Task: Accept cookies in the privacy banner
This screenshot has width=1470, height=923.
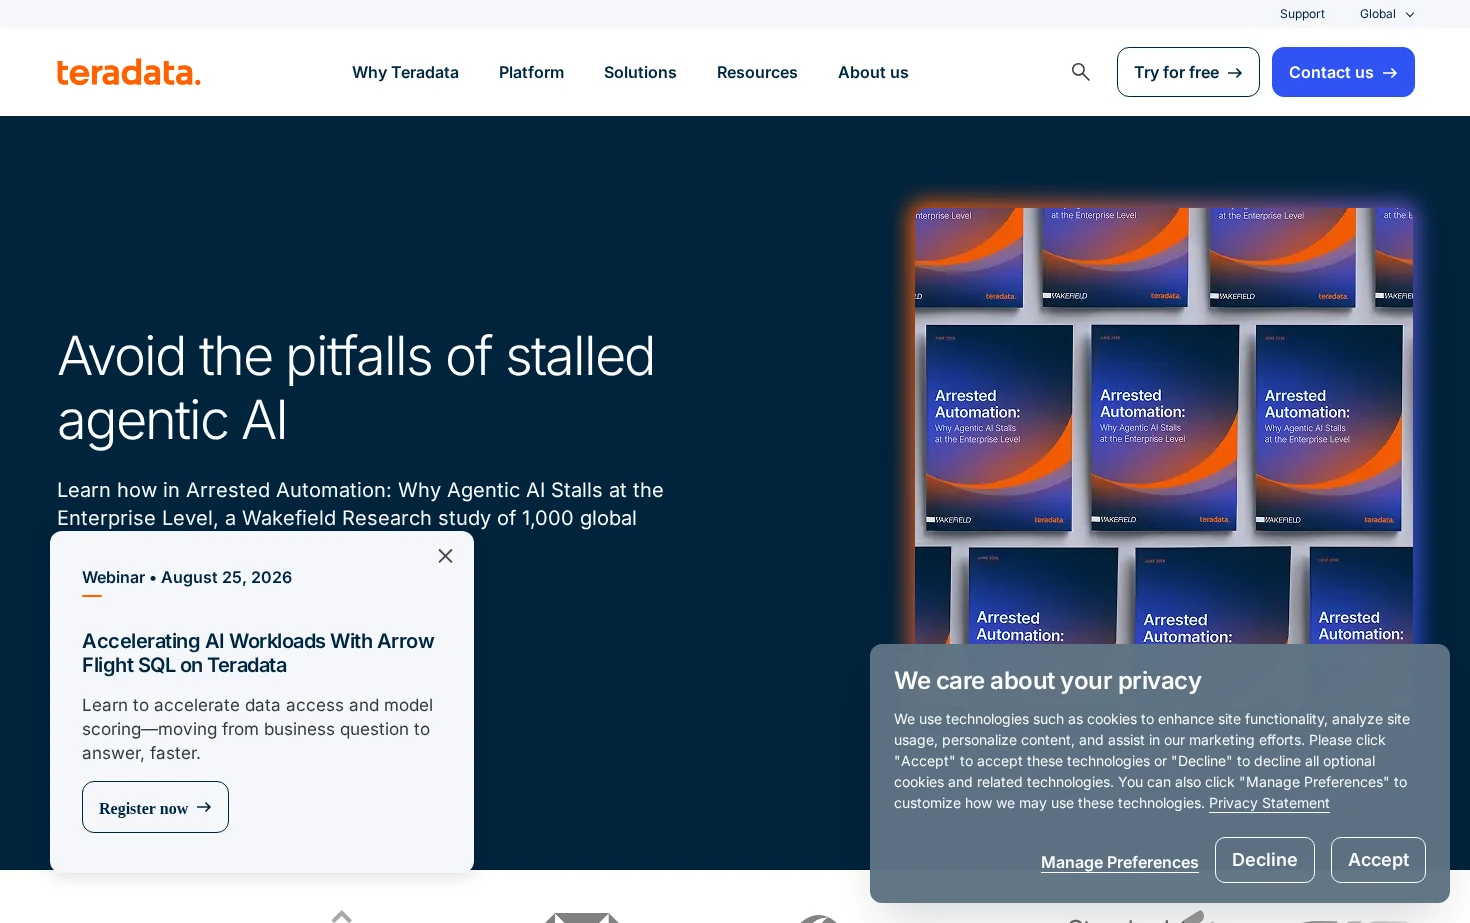Action: (1378, 860)
